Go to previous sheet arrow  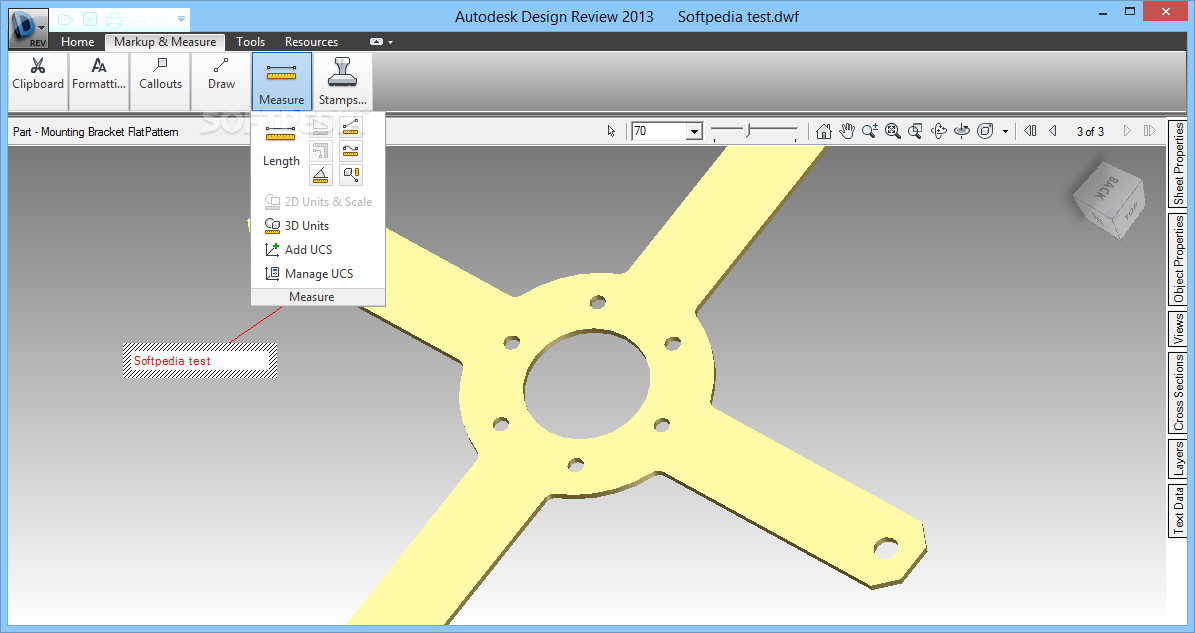[x=1053, y=131]
